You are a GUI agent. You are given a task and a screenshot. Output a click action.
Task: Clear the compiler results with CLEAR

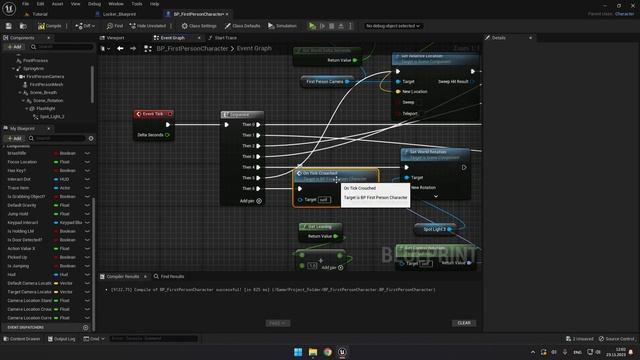pos(464,323)
